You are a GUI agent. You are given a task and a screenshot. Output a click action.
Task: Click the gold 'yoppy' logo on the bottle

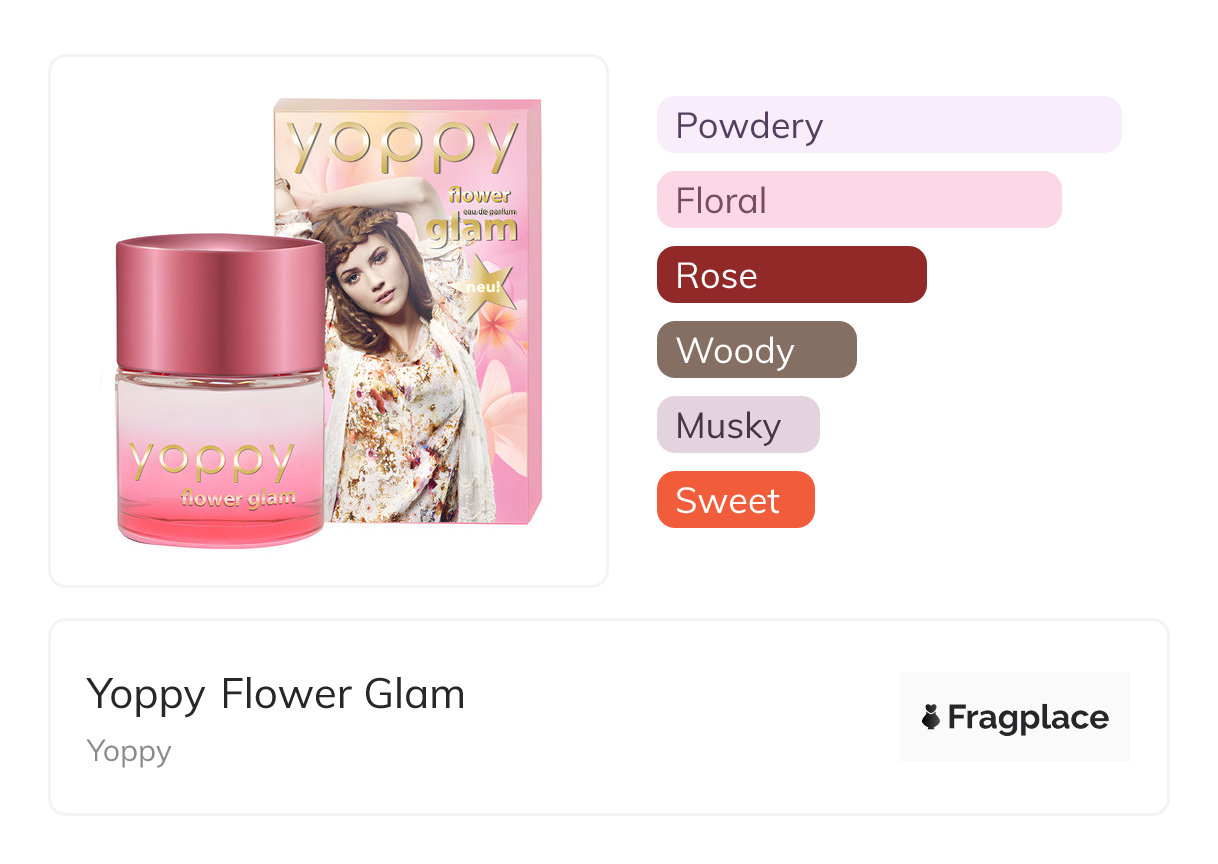pos(212,461)
